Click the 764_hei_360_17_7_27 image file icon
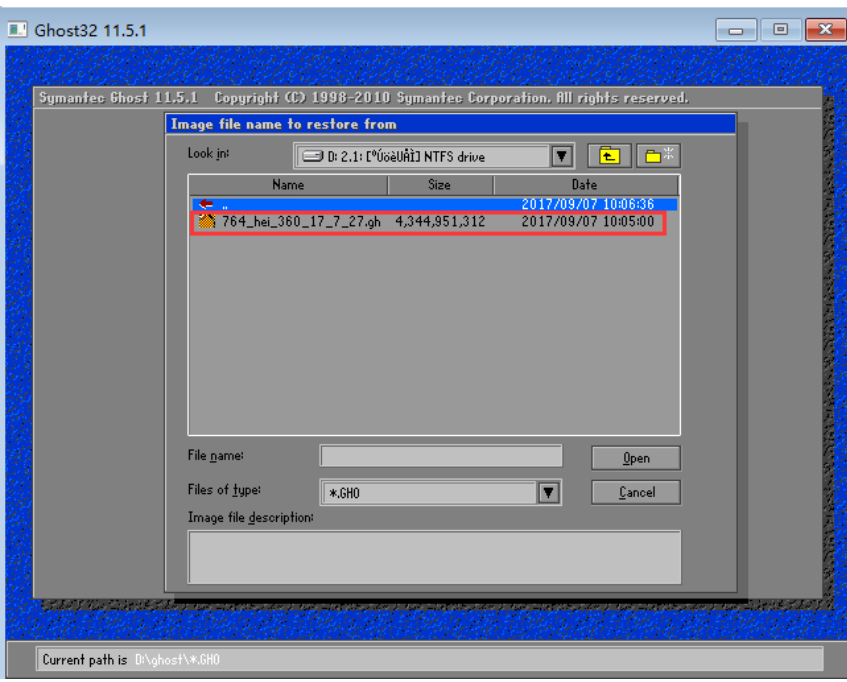The image size is (847, 682). pos(207,221)
